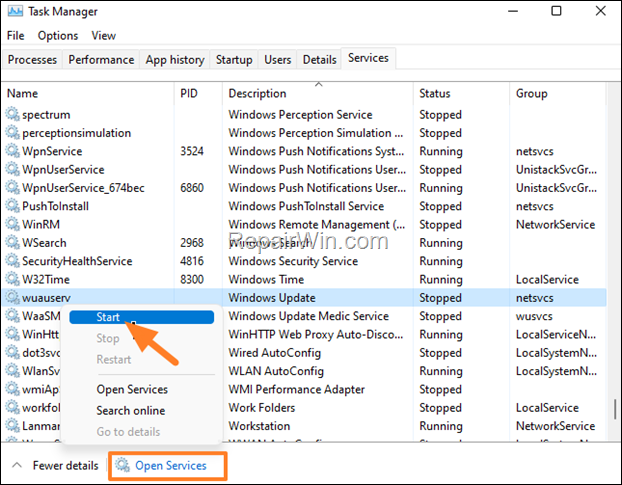The width and height of the screenshot is (622, 485).
Task: Switch to the Performance tab
Action: tap(101, 59)
